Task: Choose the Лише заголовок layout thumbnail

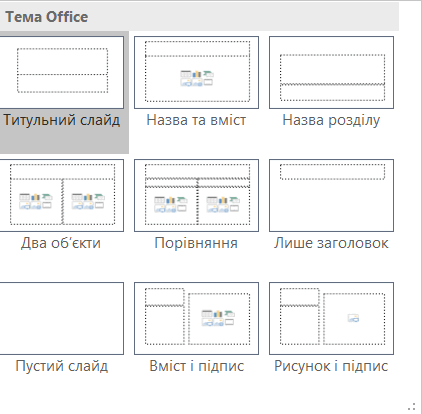Action: tap(331, 195)
